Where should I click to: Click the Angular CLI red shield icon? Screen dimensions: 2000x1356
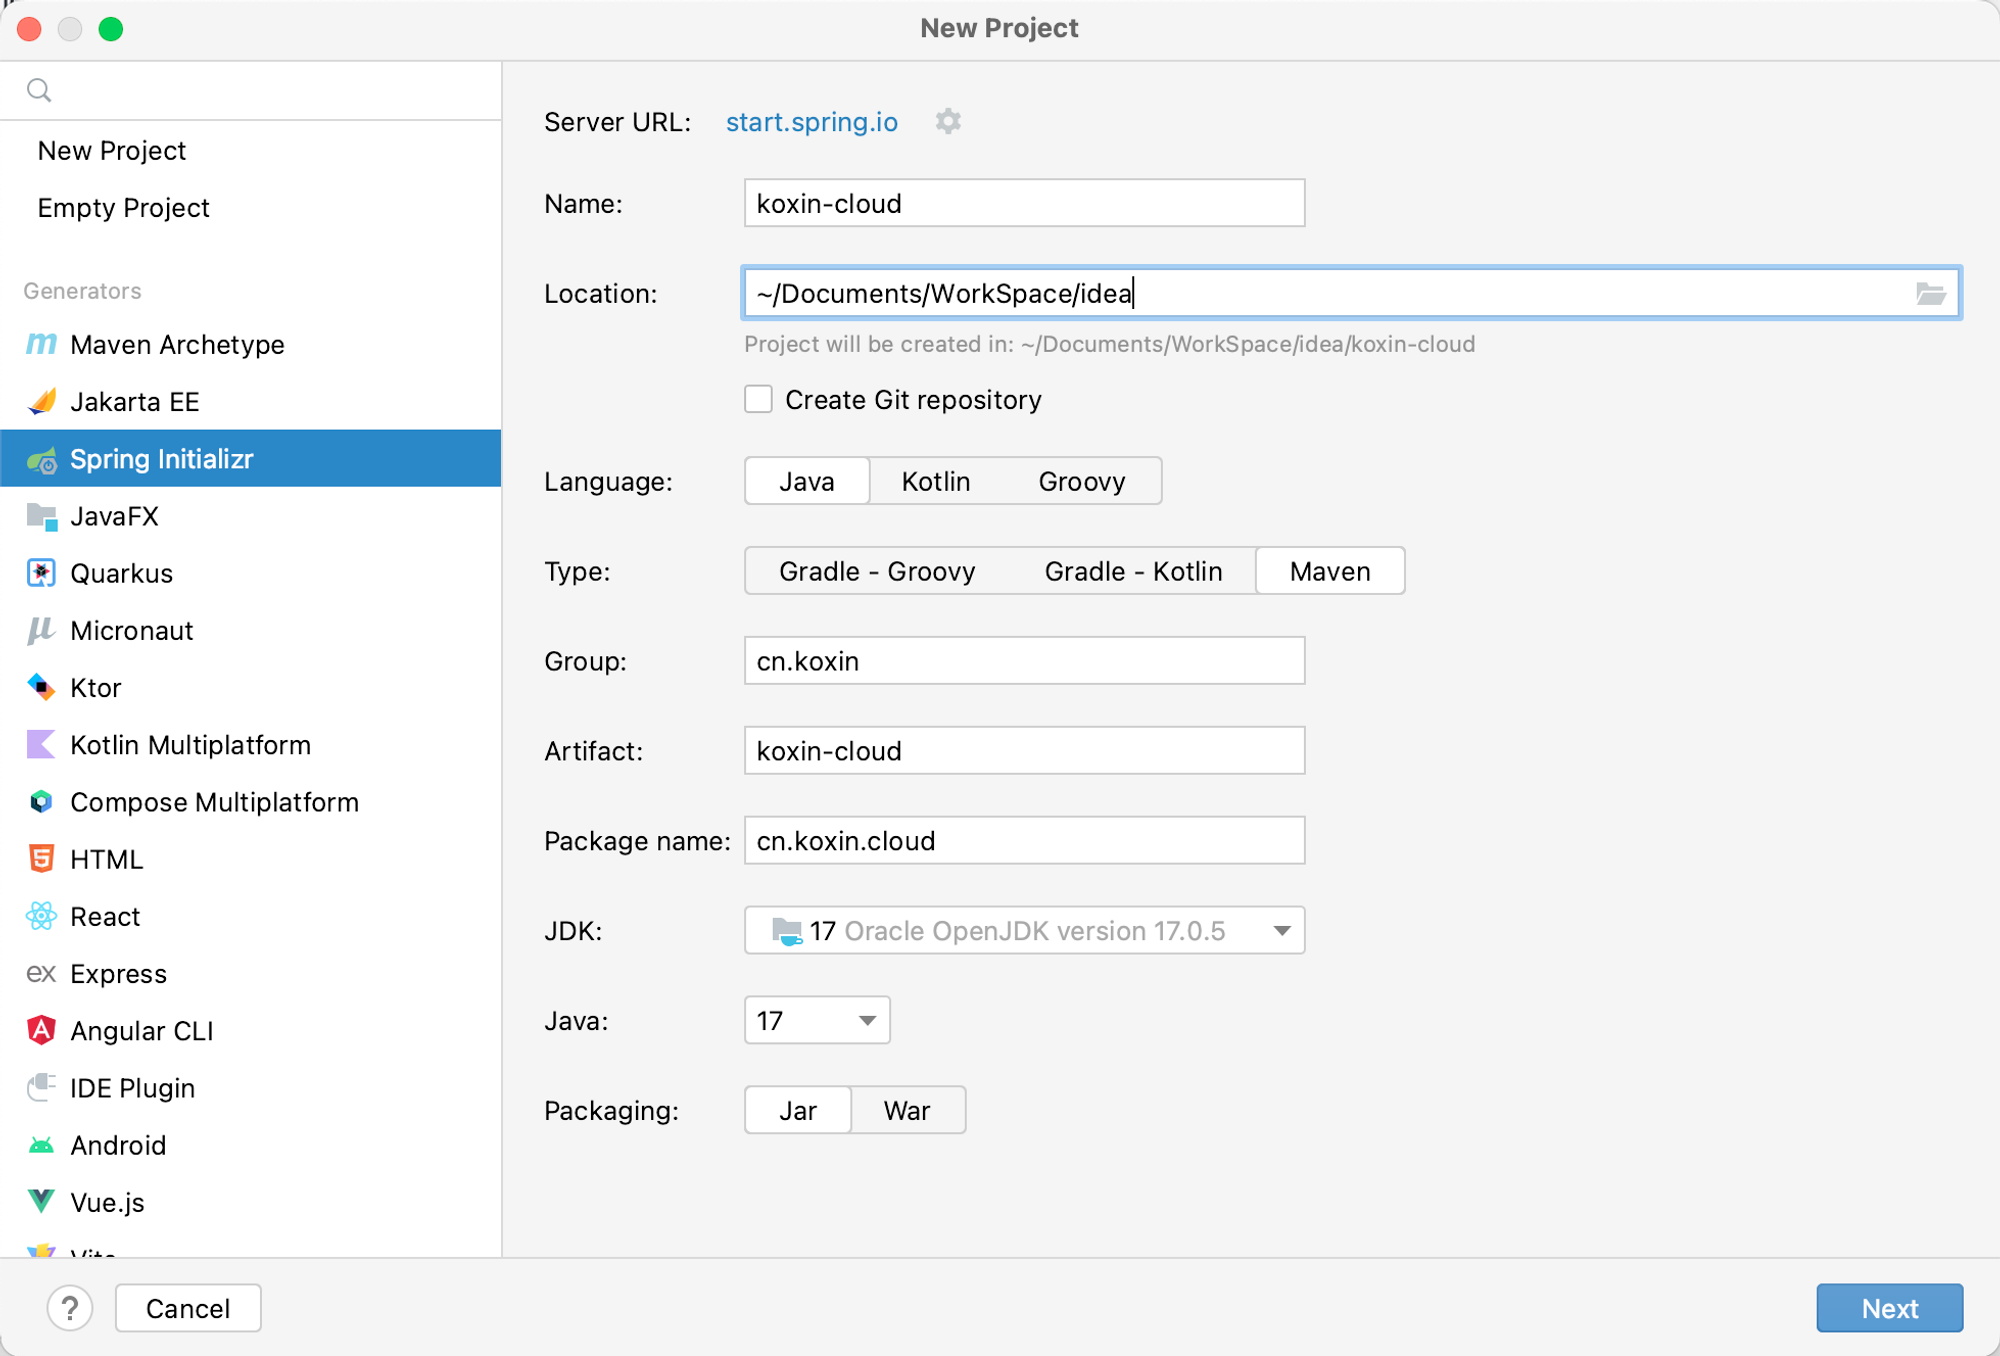point(41,1030)
